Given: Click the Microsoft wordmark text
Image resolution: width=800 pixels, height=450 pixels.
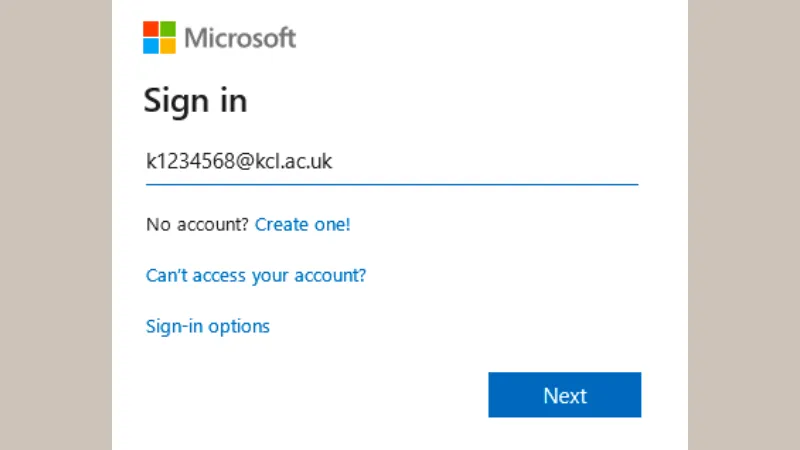Looking at the screenshot, I should click(x=240, y=38).
